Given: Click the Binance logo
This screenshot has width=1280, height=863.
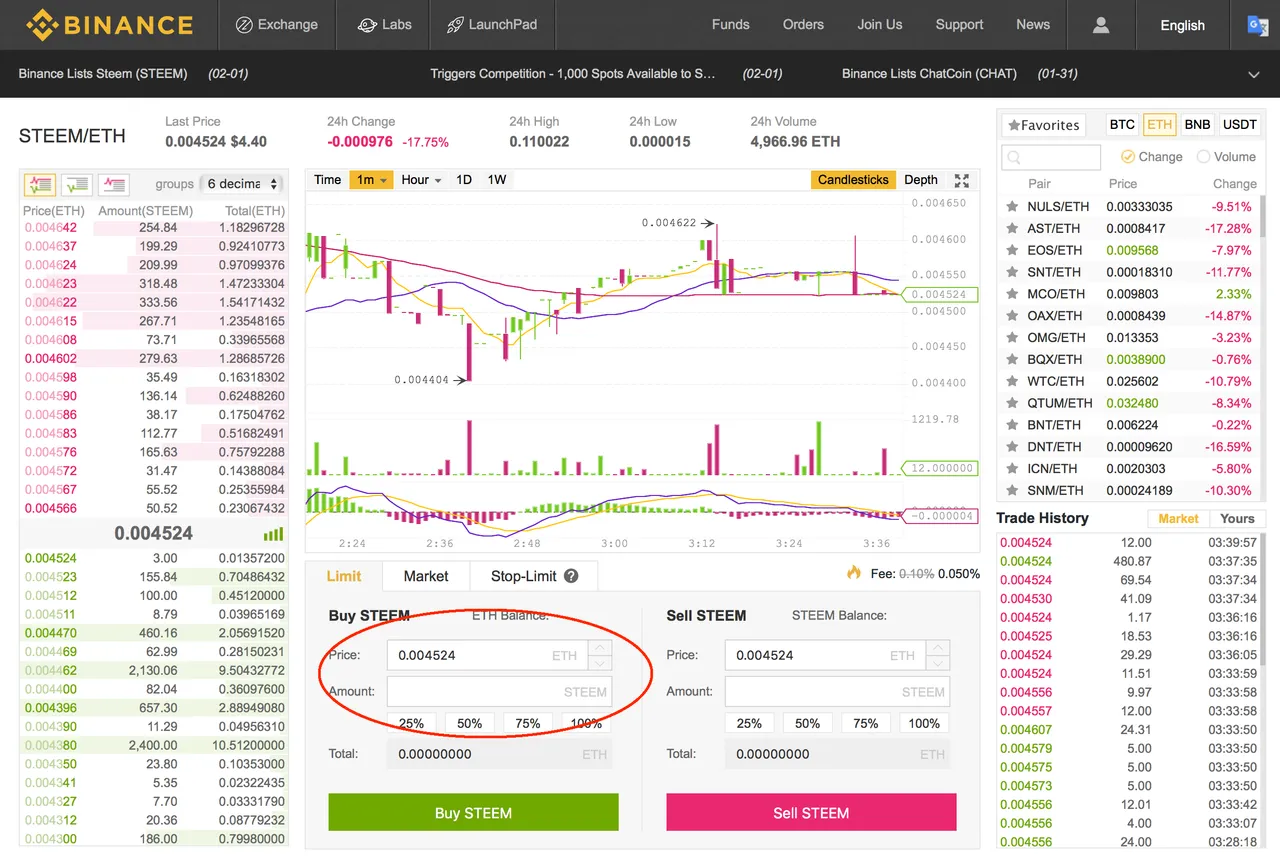Looking at the screenshot, I should click(x=109, y=24).
